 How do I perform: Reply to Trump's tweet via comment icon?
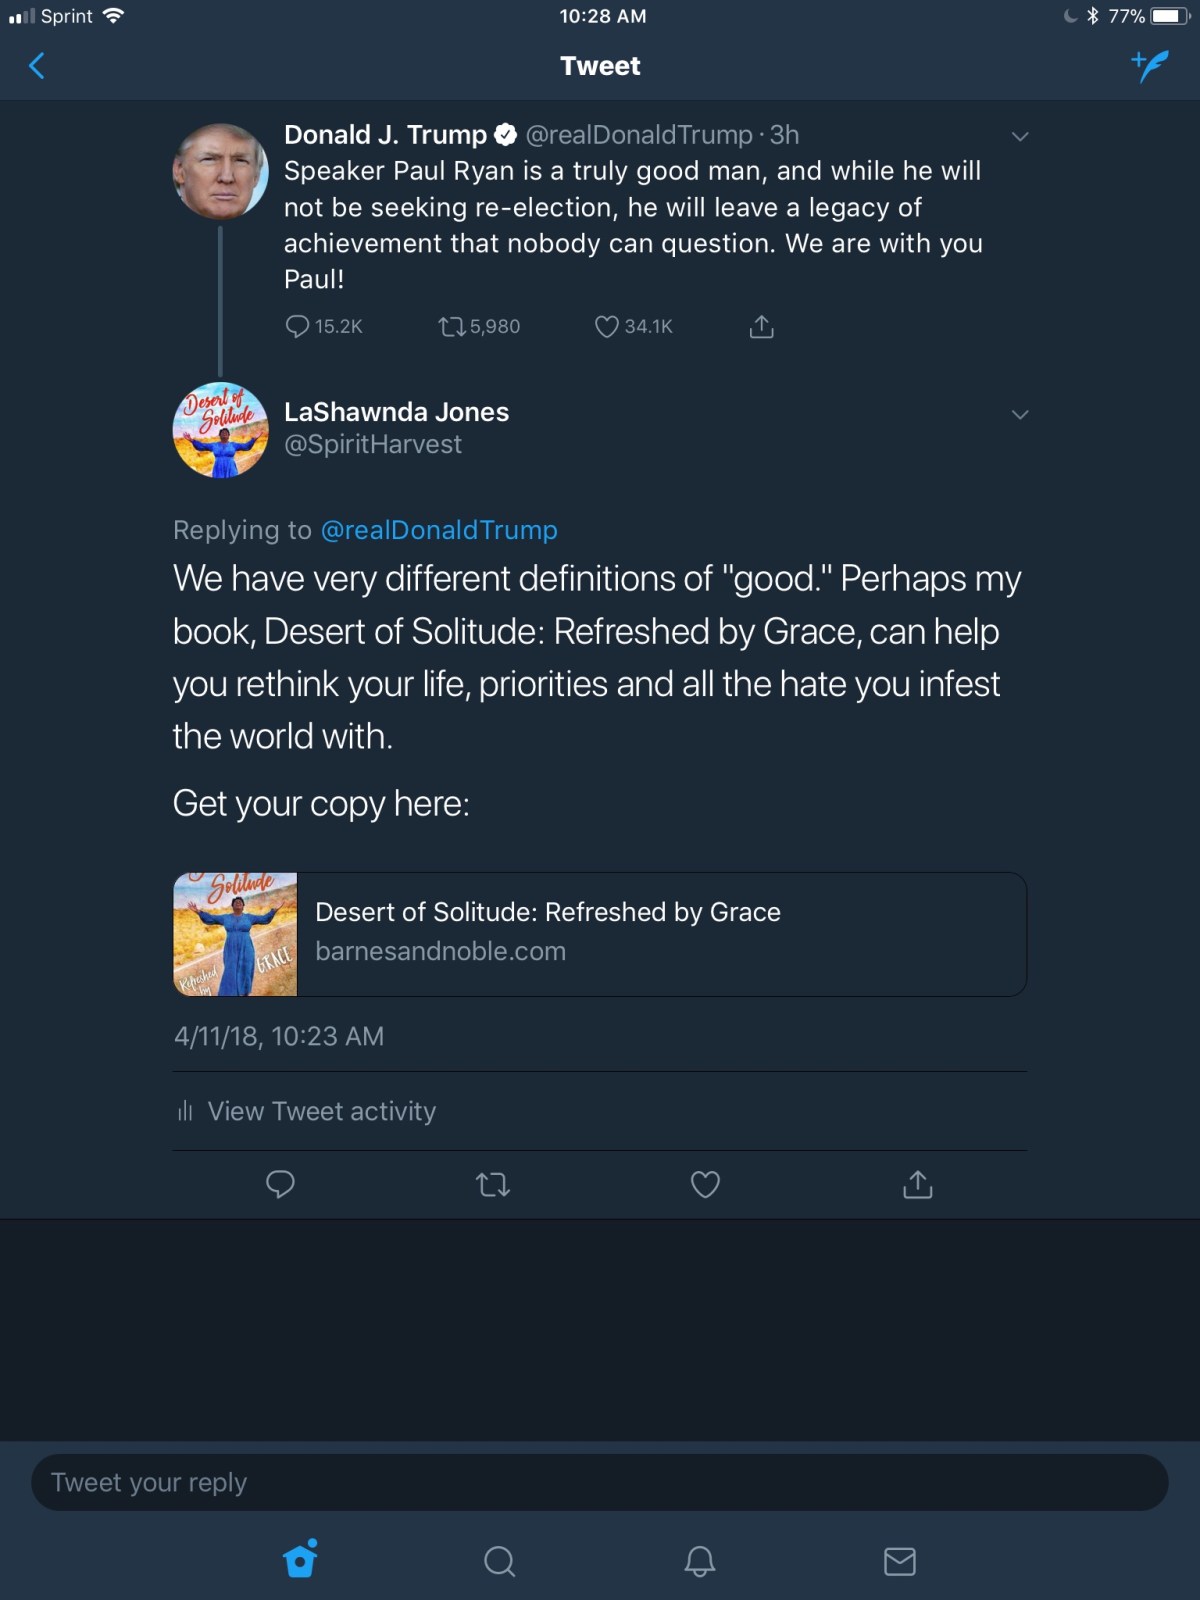(x=297, y=326)
